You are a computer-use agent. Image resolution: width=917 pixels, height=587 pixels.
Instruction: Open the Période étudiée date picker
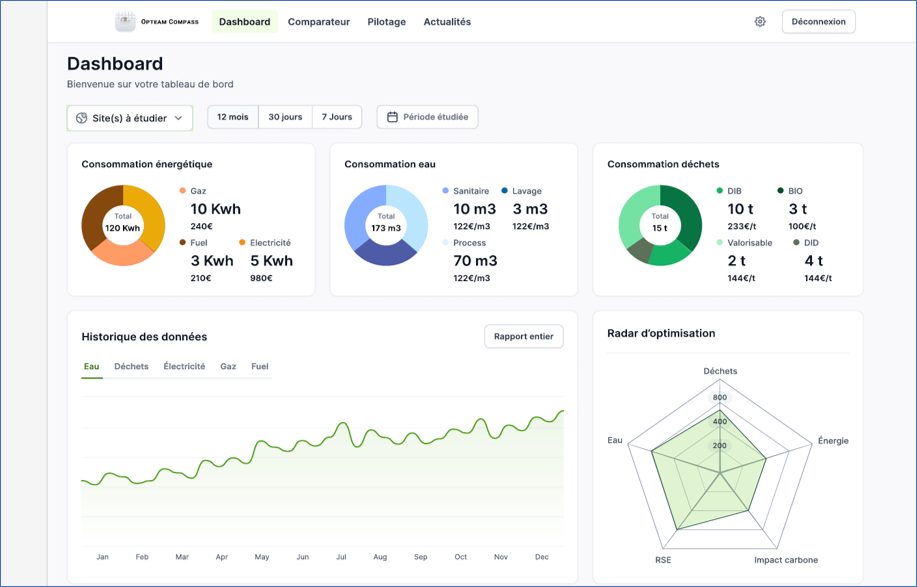pyautogui.click(x=428, y=117)
